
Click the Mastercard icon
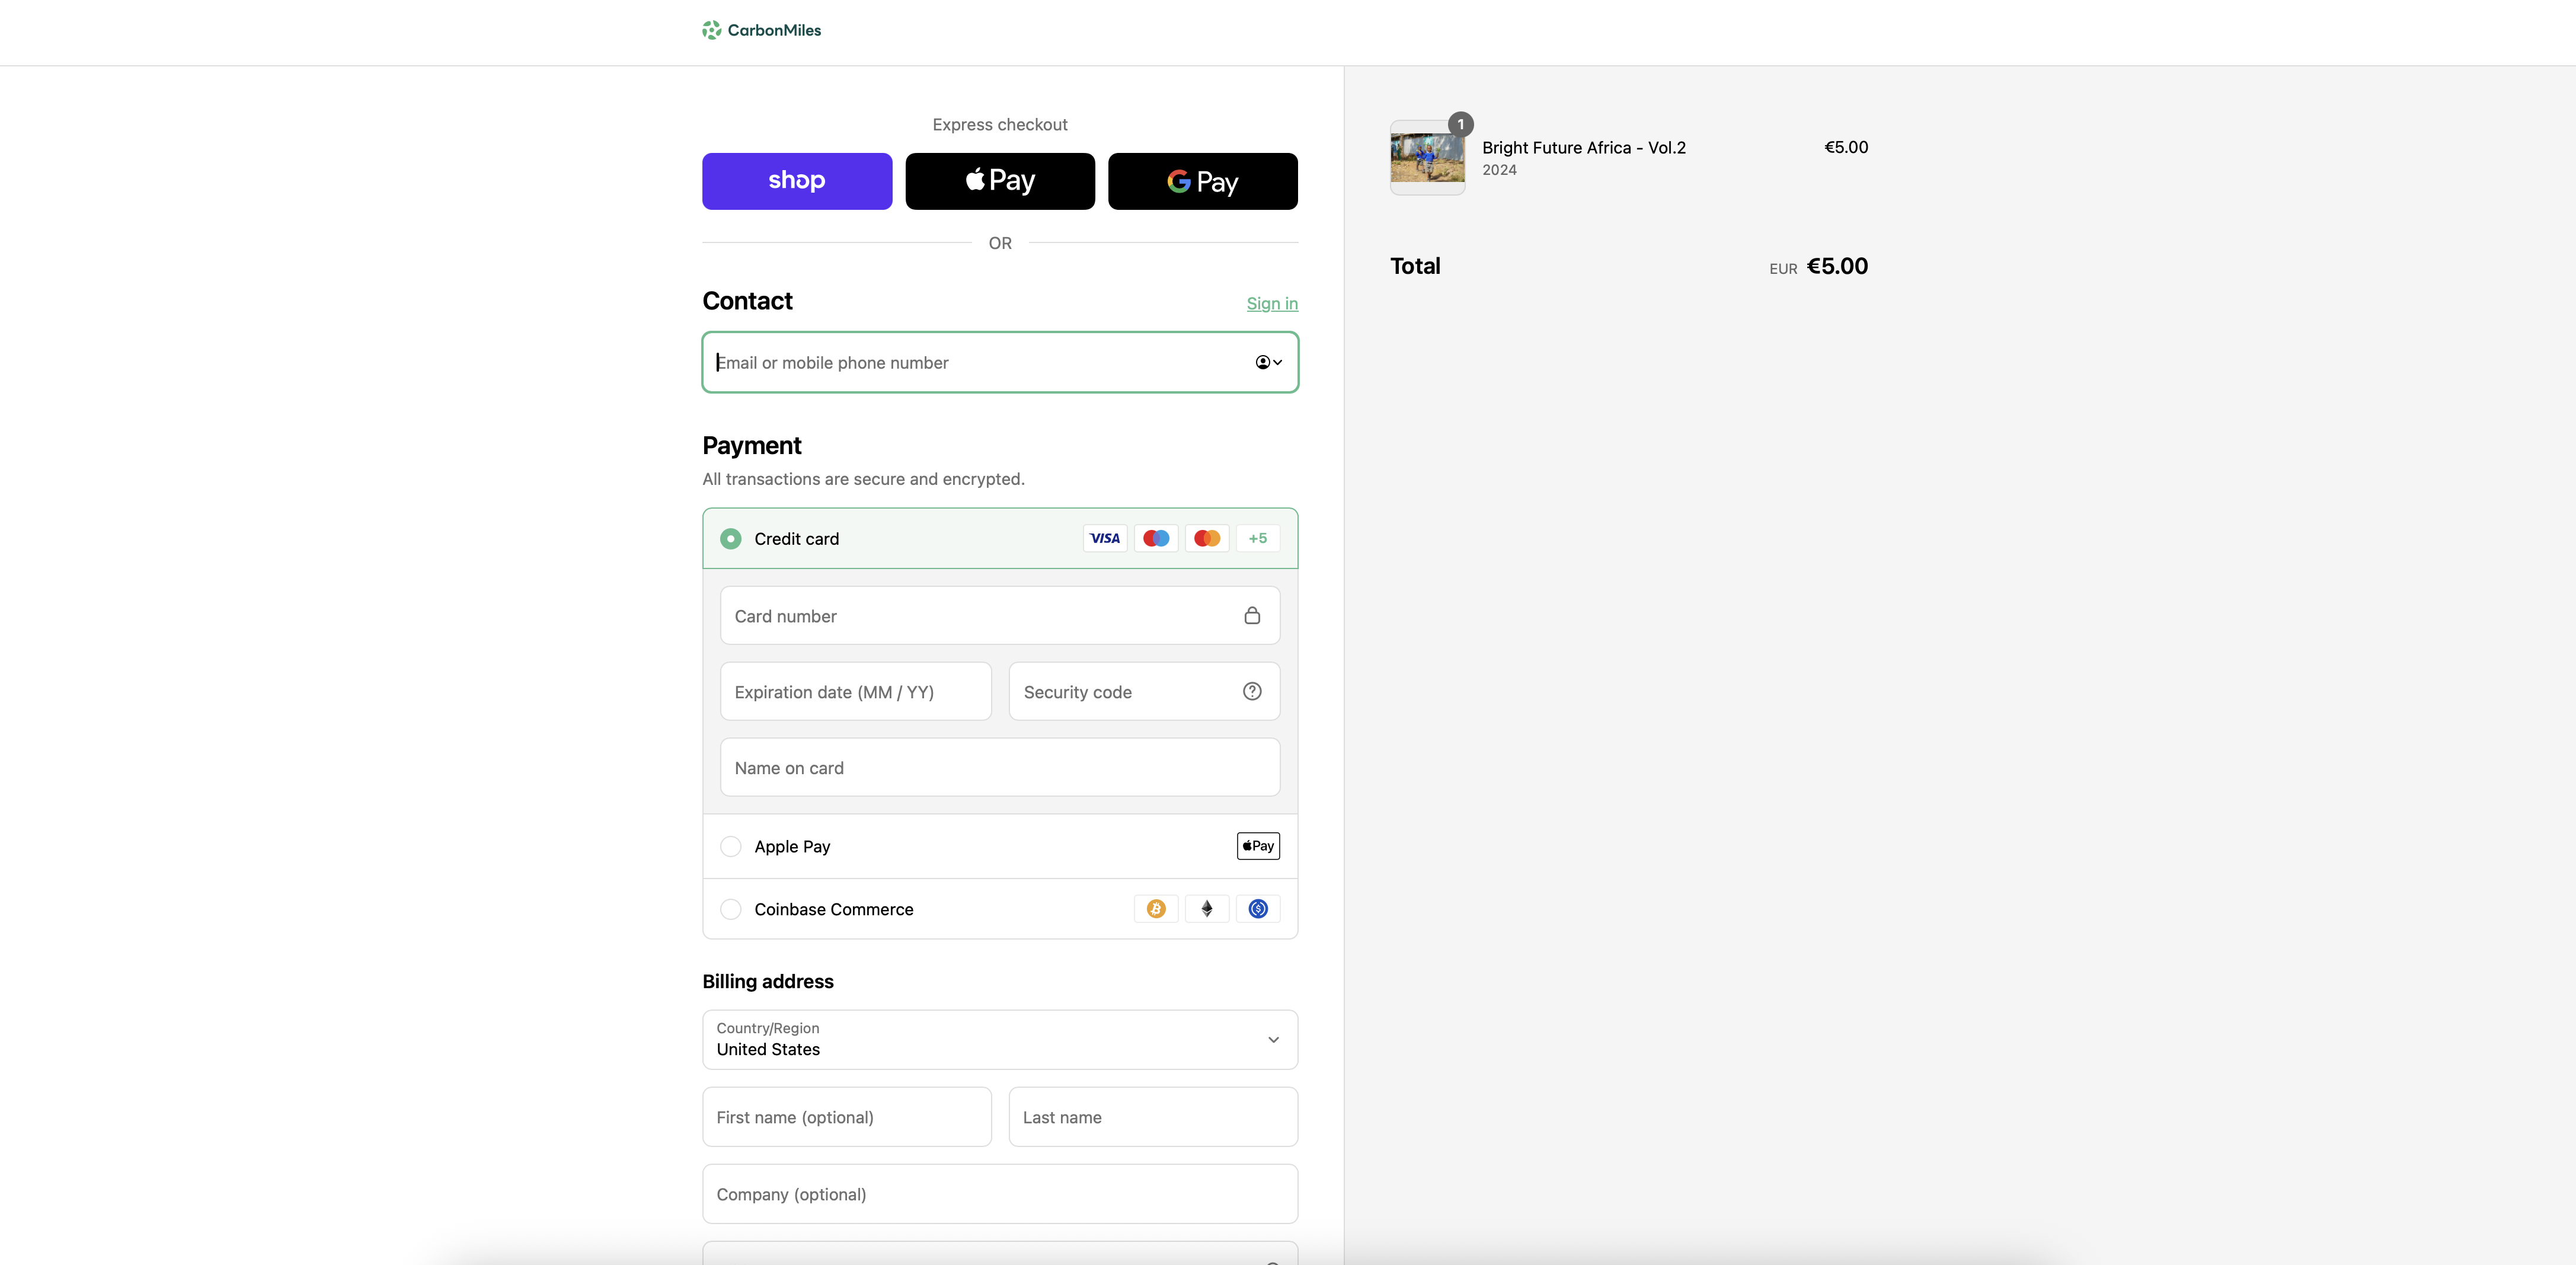pyautogui.click(x=1206, y=538)
